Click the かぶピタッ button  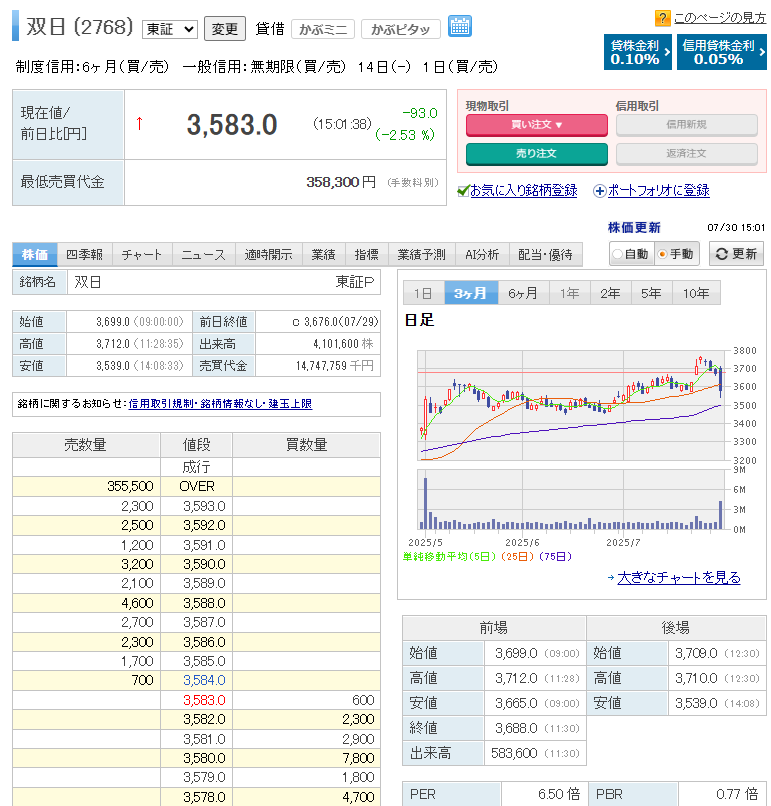click(x=400, y=29)
